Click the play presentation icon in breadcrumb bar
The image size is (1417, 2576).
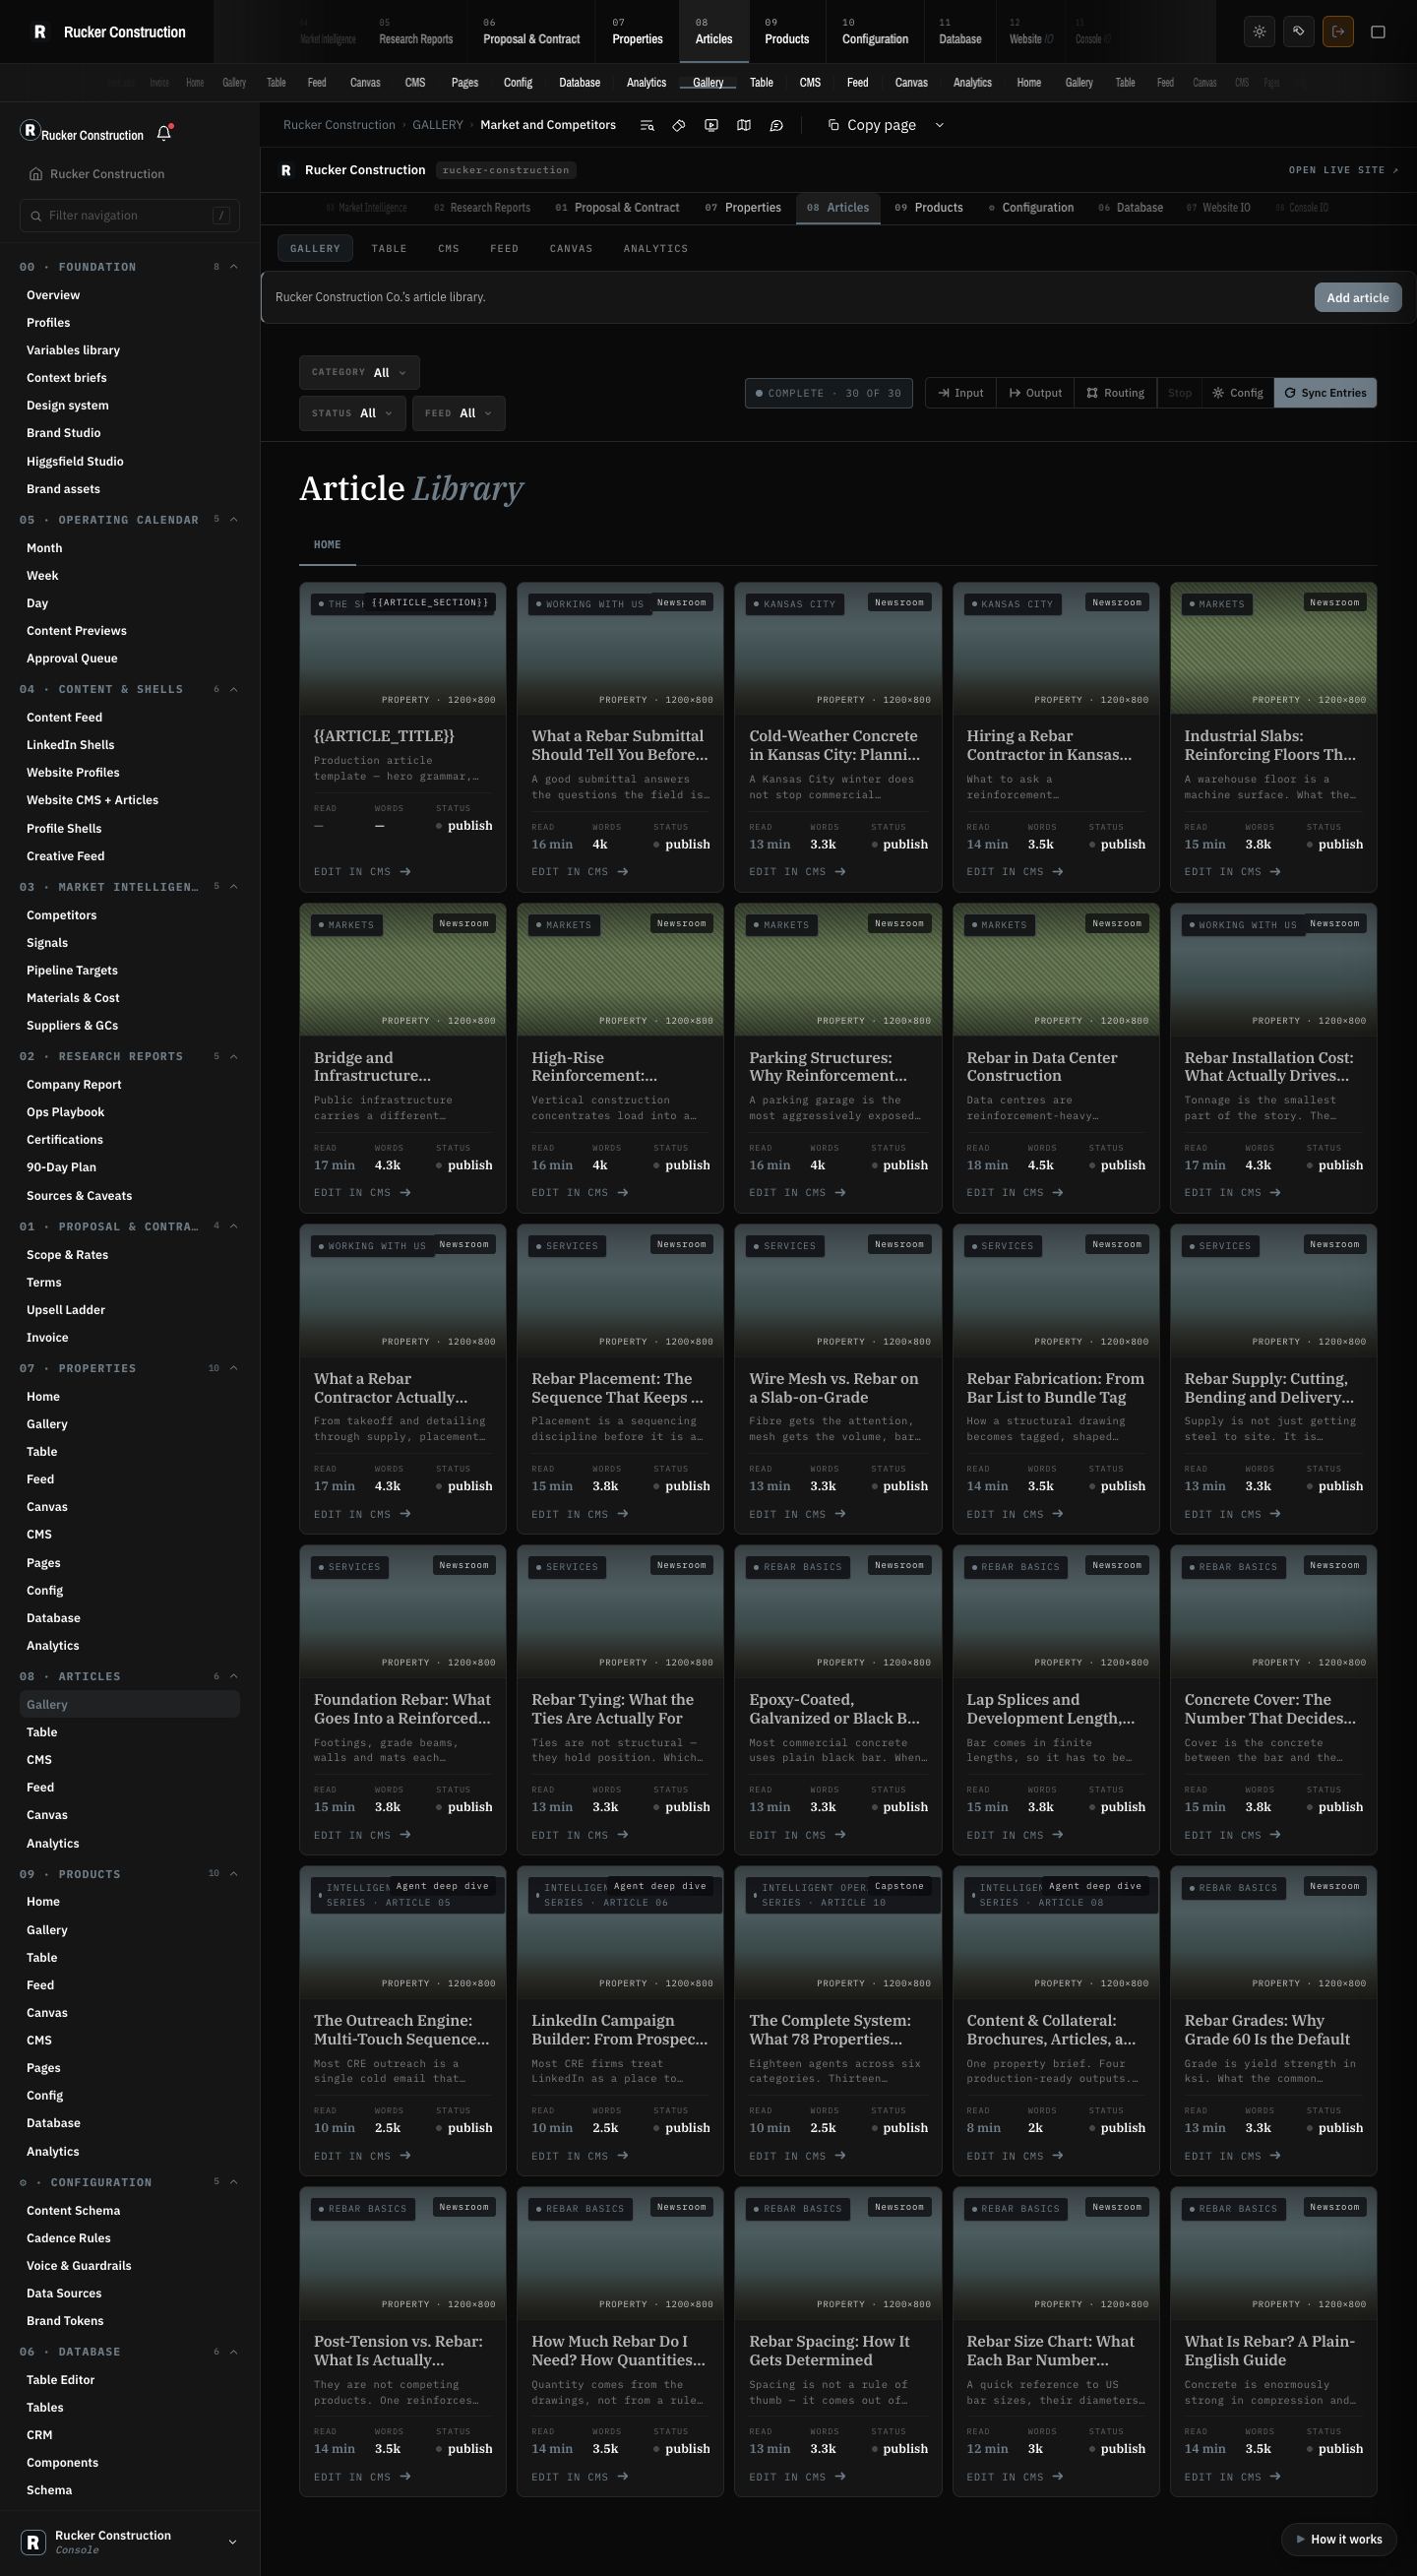(711, 125)
